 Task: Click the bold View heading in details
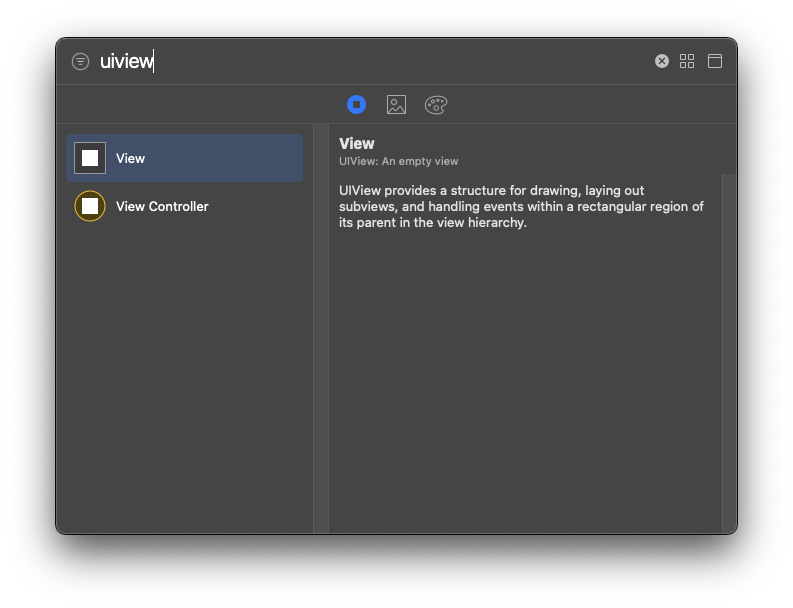click(357, 144)
